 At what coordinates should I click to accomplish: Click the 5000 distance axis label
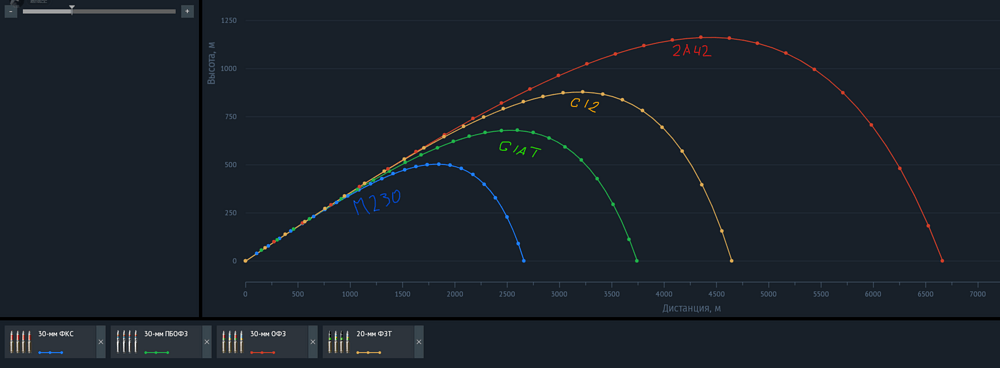click(x=768, y=294)
